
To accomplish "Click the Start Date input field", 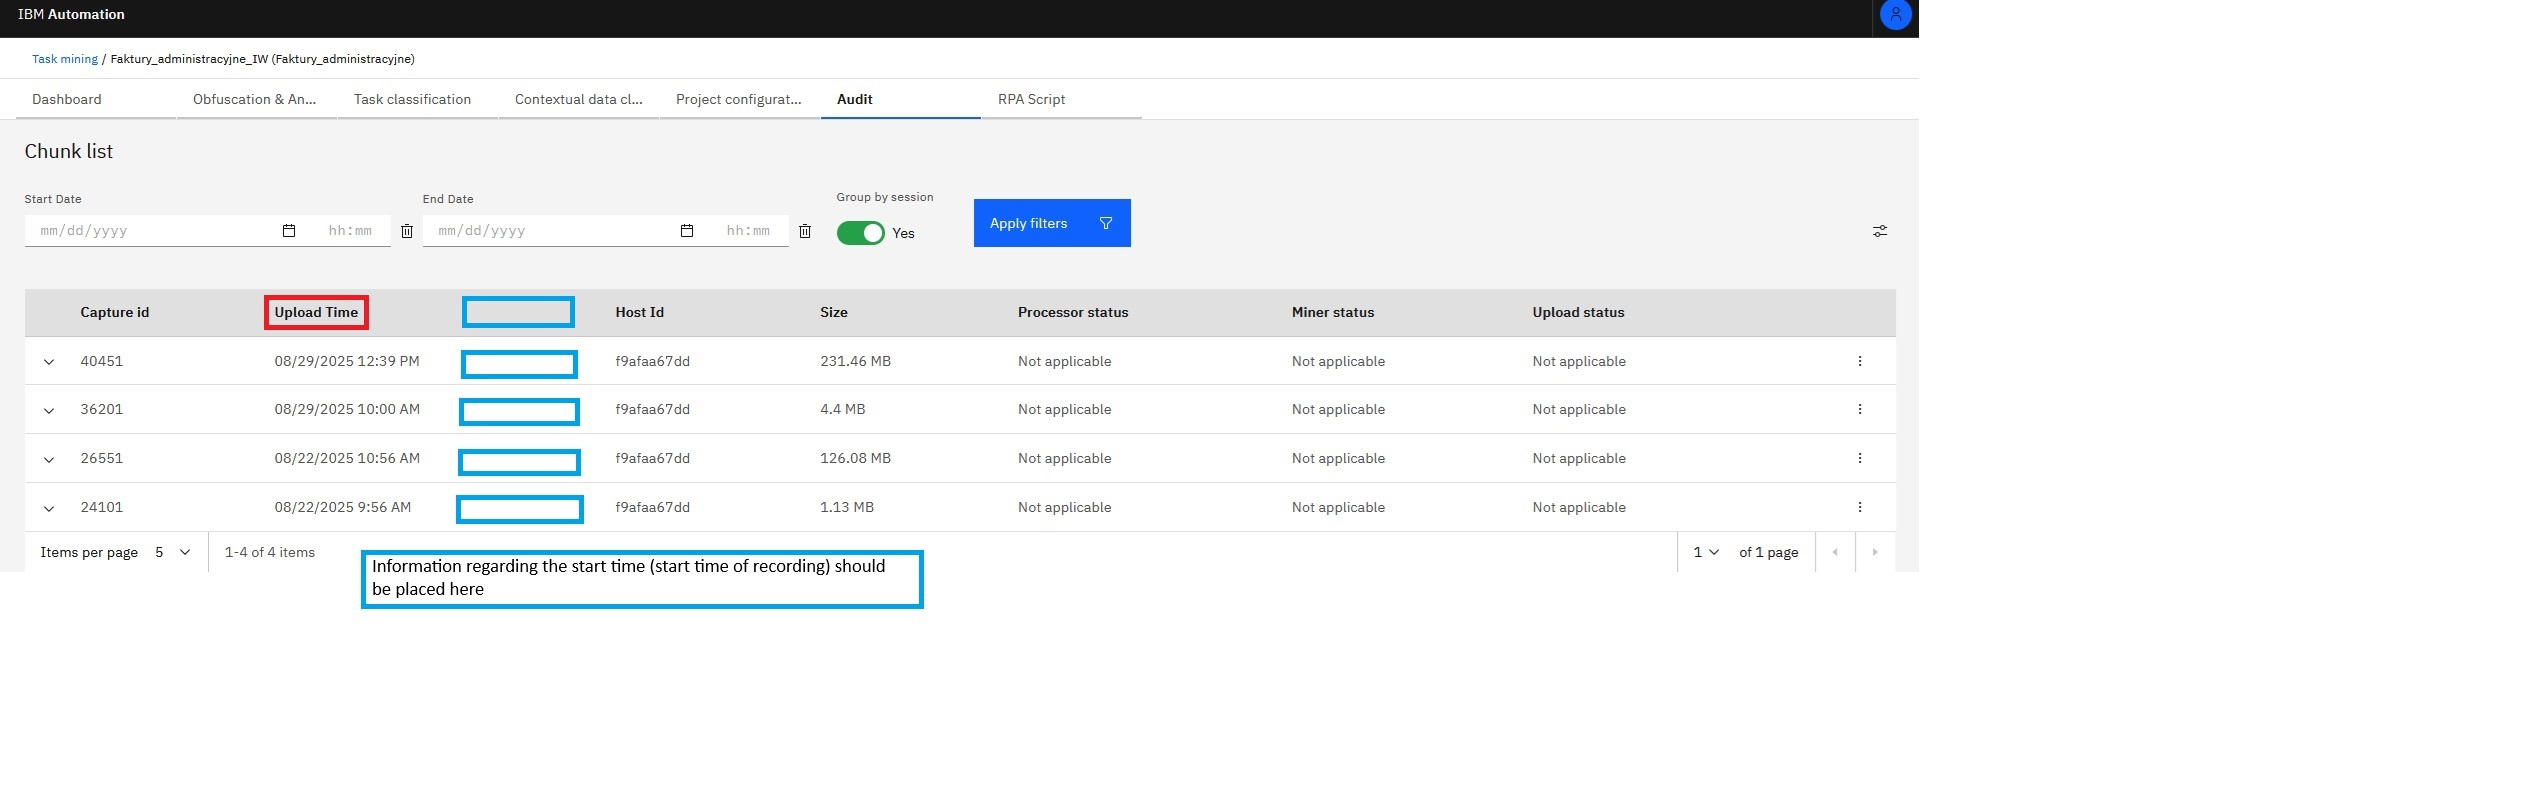I will point(150,231).
